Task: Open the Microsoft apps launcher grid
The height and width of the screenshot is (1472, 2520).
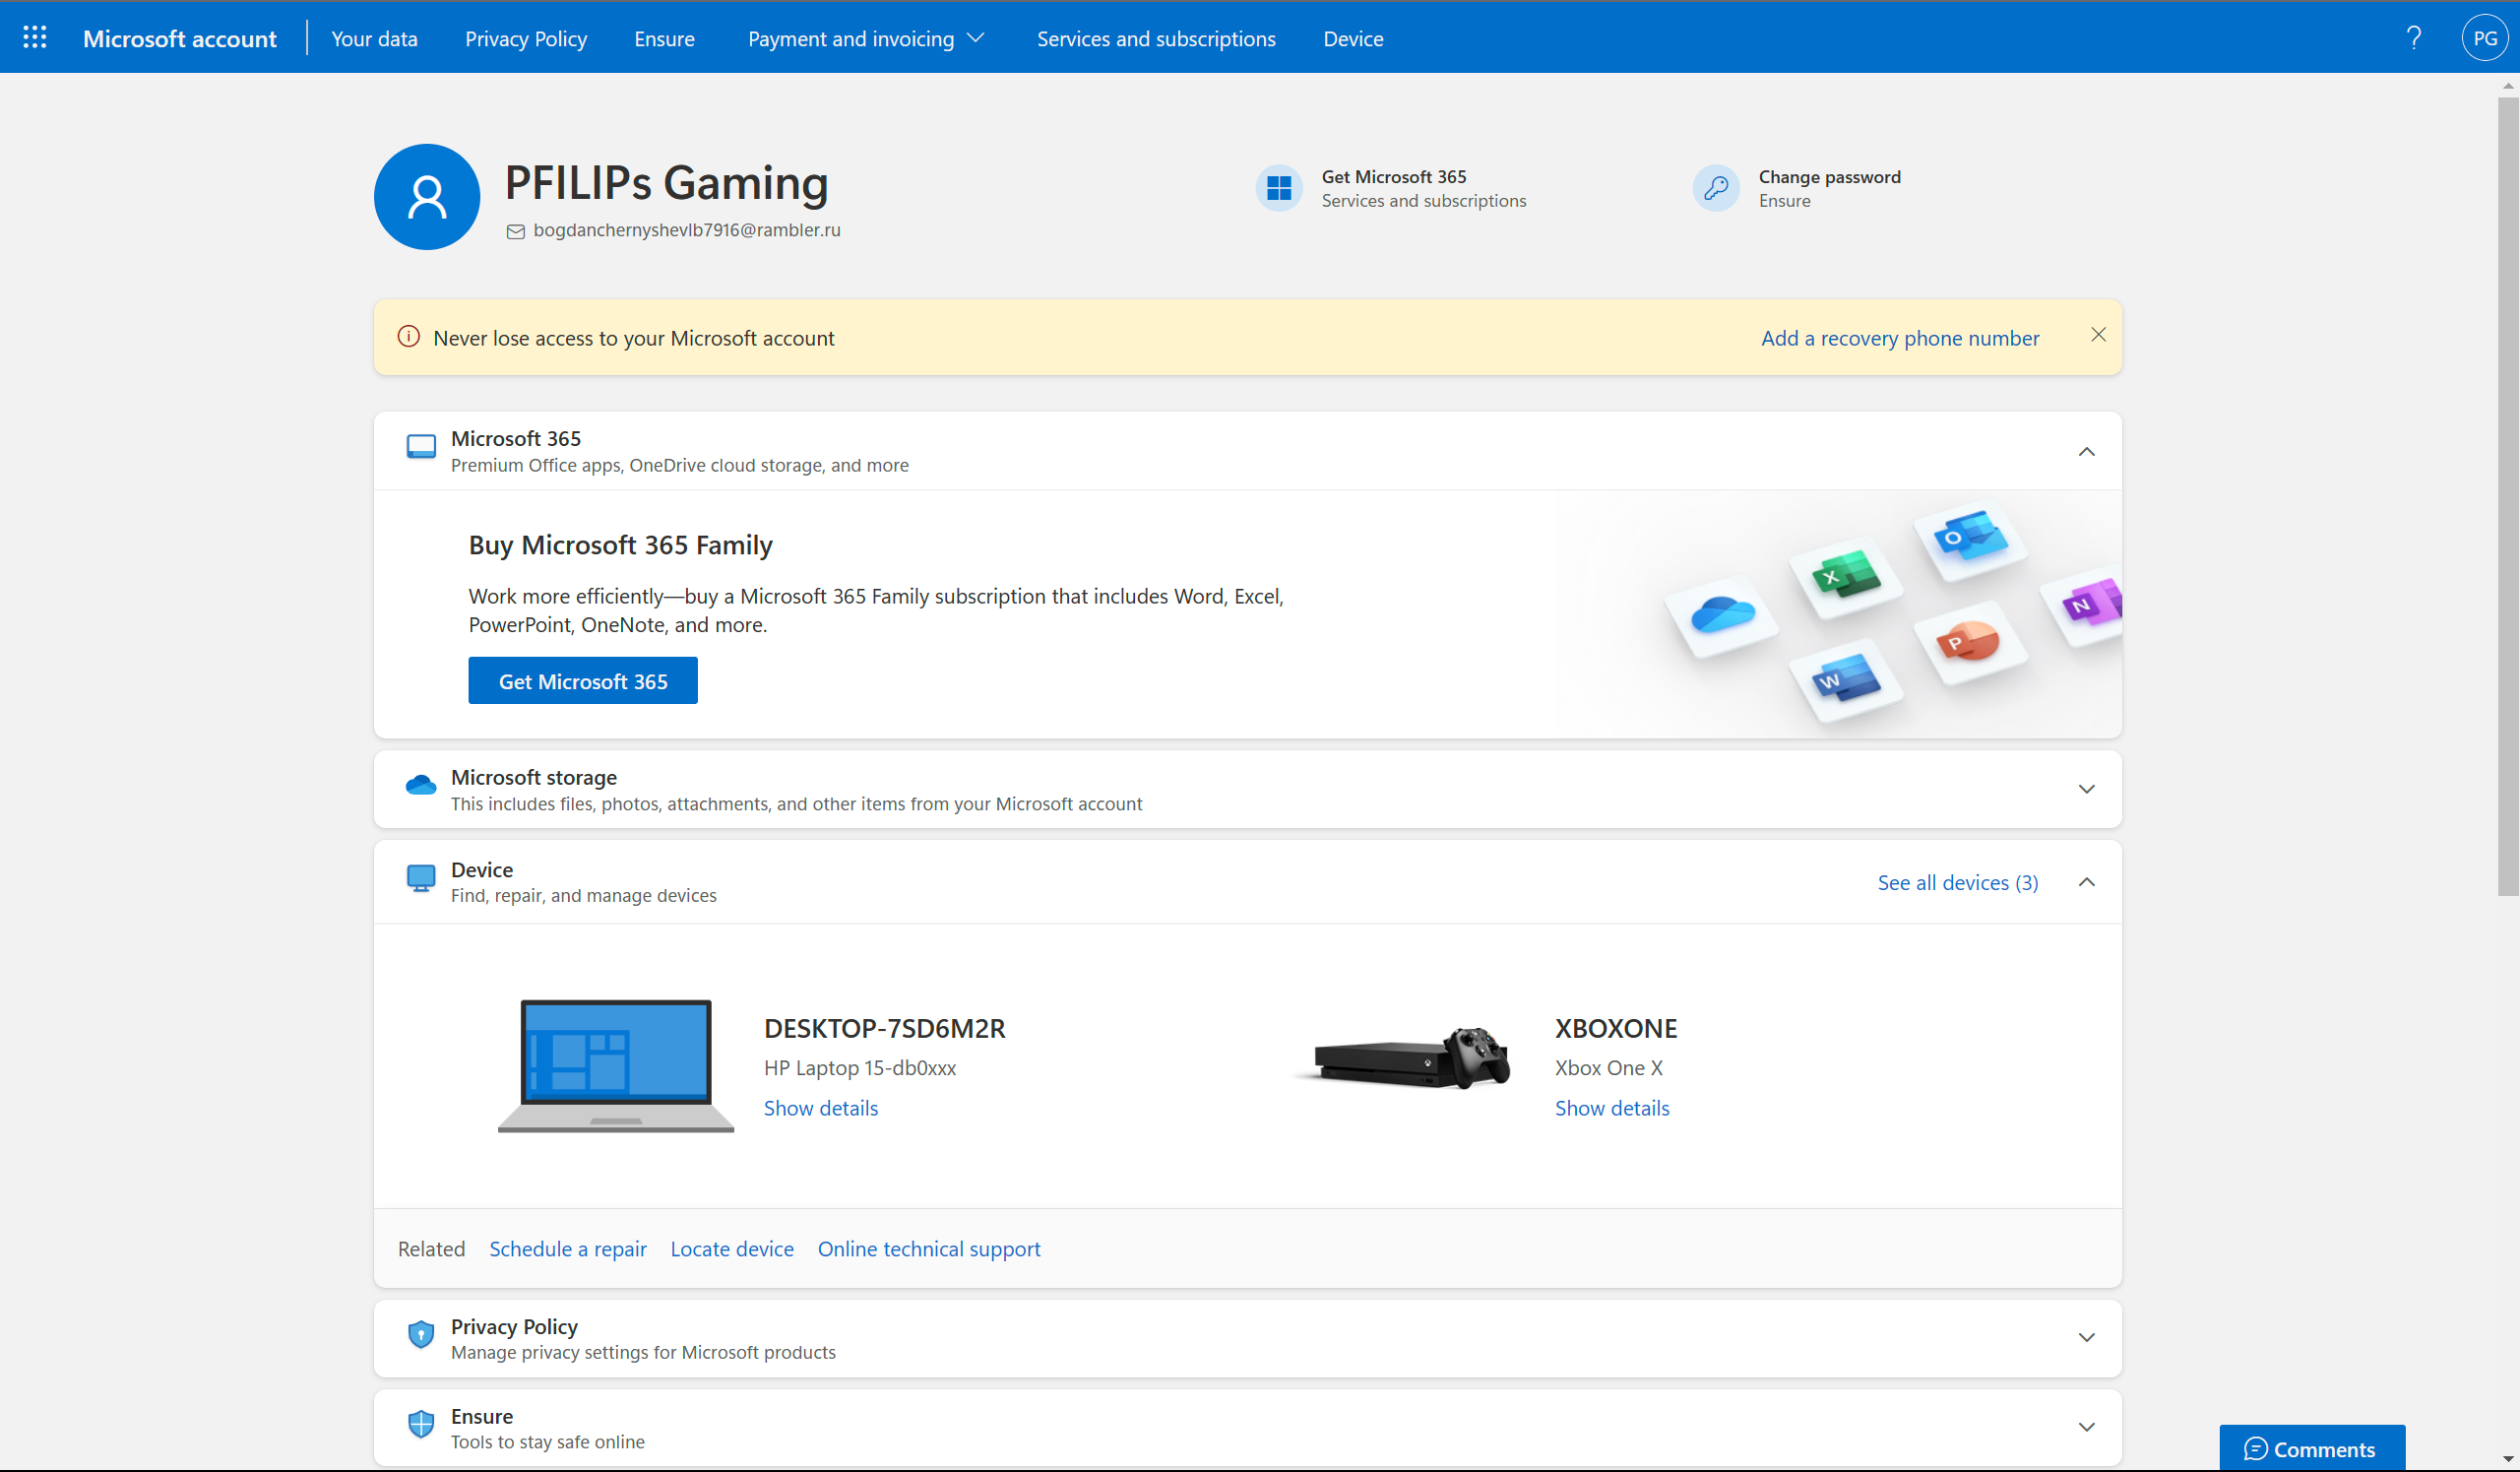Action: 35,38
